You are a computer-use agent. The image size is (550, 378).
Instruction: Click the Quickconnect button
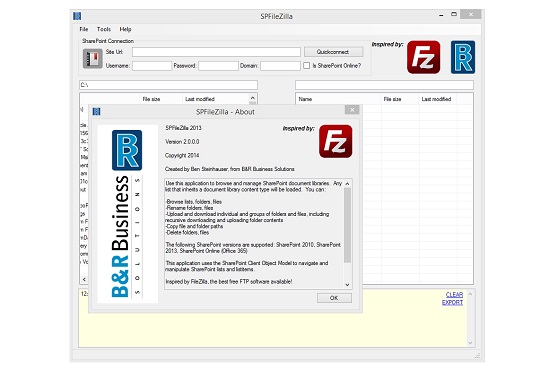(x=333, y=52)
